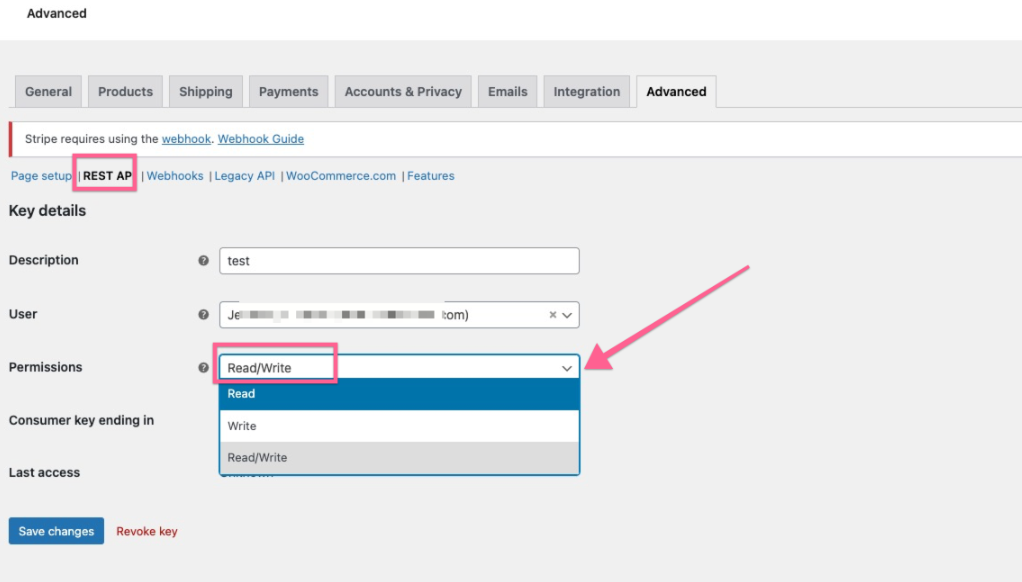Choose Write from permissions list
This screenshot has width=1022, height=582.
[x=399, y=426]
